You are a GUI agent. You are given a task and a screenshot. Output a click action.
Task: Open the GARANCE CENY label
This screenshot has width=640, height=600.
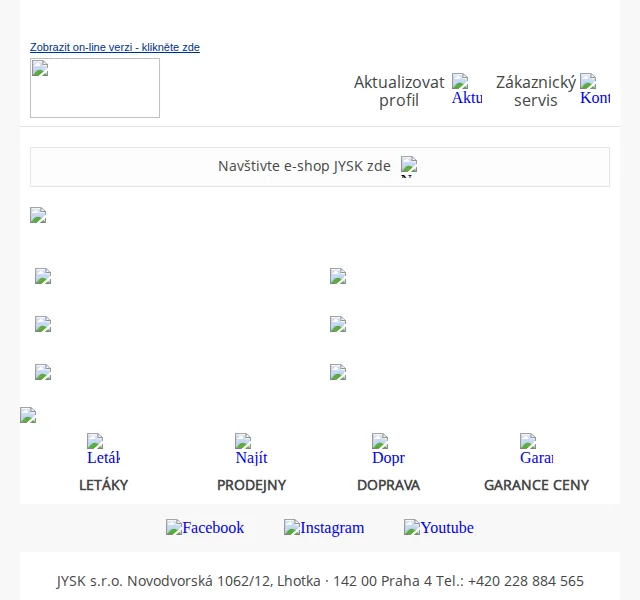(x=536, y=485)
